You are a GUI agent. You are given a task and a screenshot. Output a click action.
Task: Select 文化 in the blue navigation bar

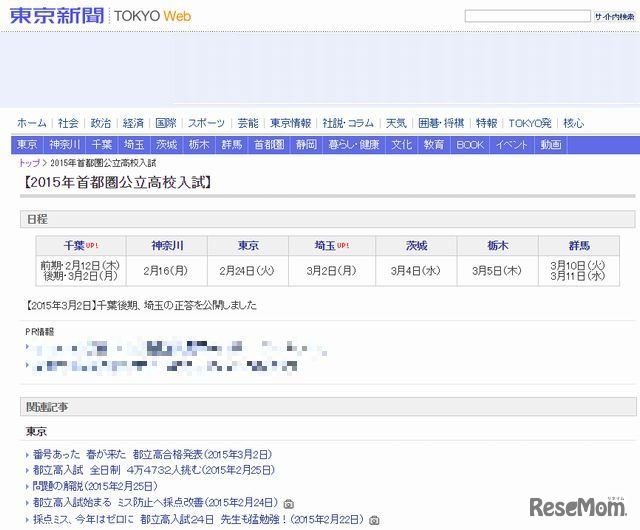point(402,145)
